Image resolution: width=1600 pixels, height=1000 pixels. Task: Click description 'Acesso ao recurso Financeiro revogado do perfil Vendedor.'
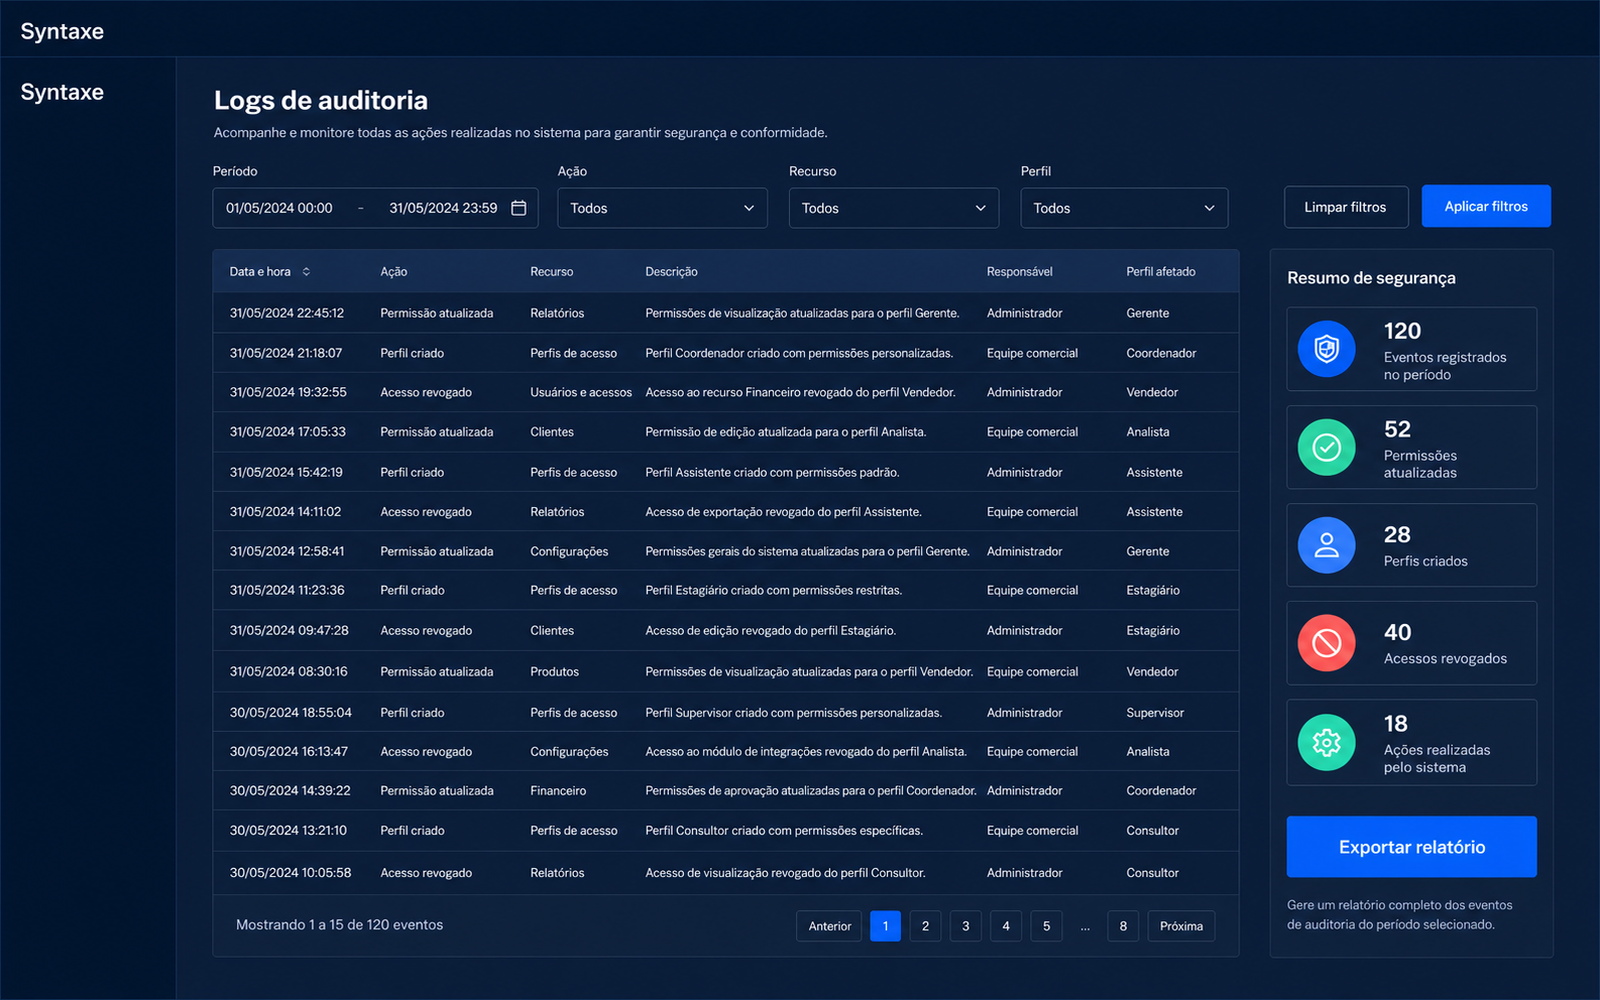point(800,392)
